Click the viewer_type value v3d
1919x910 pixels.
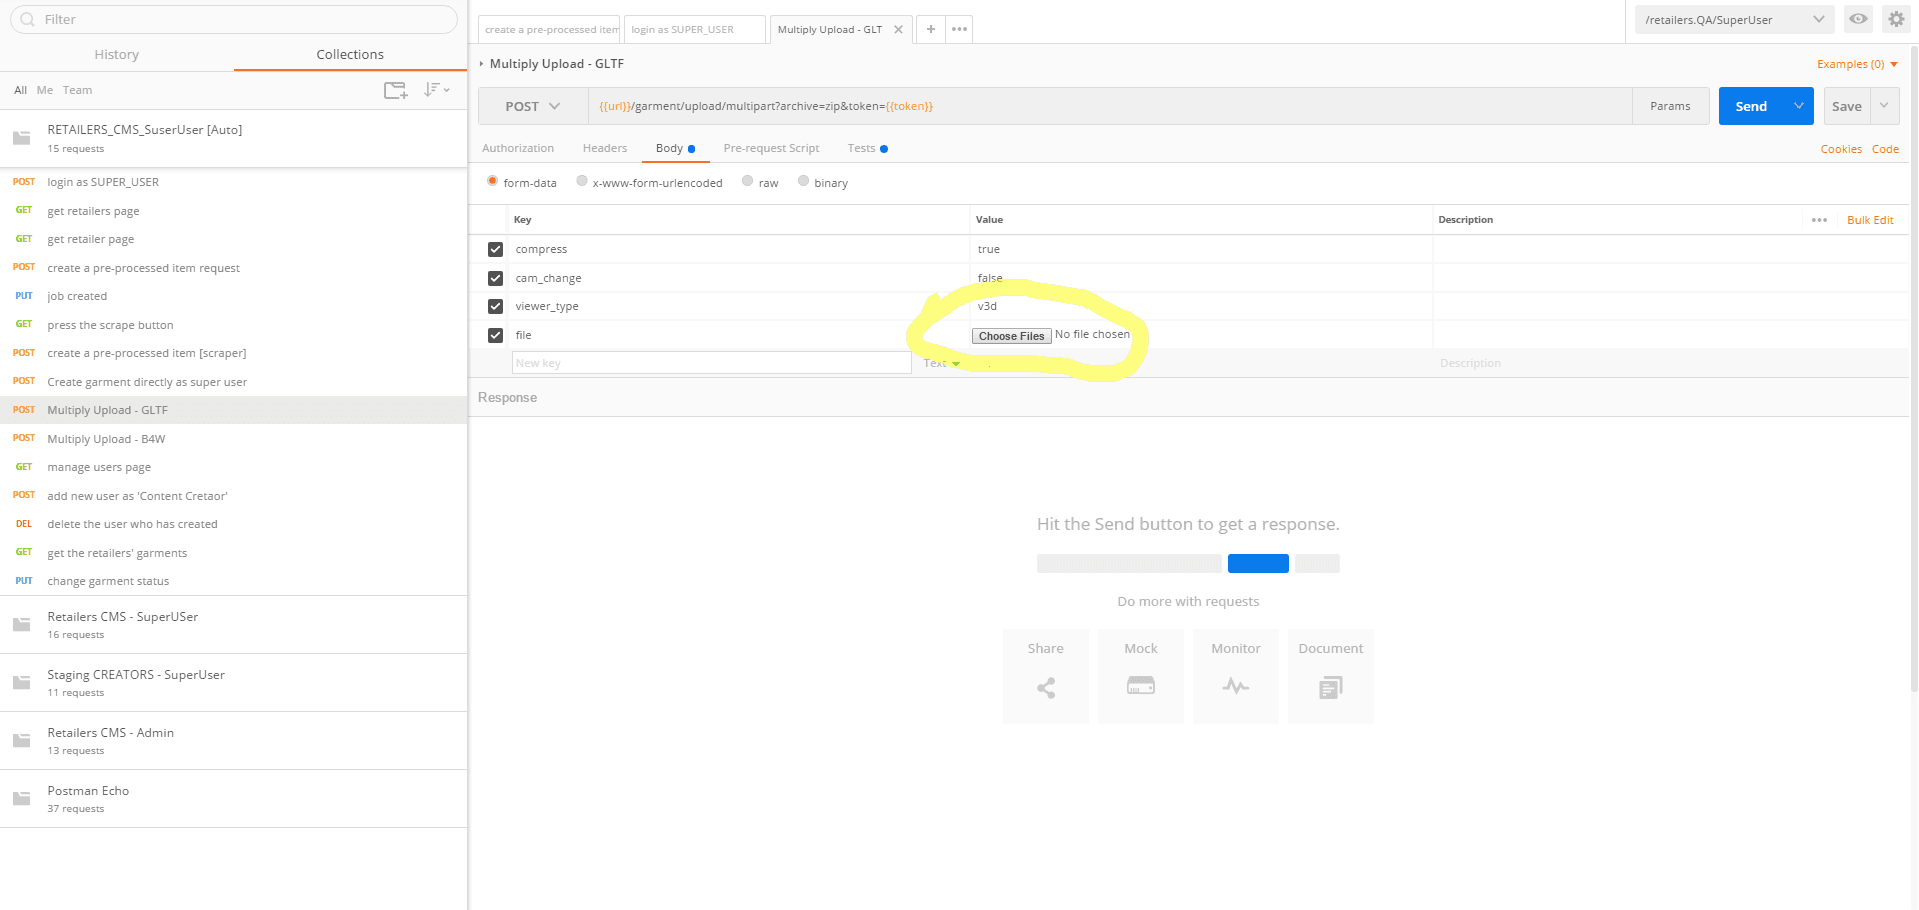[987, 306]
